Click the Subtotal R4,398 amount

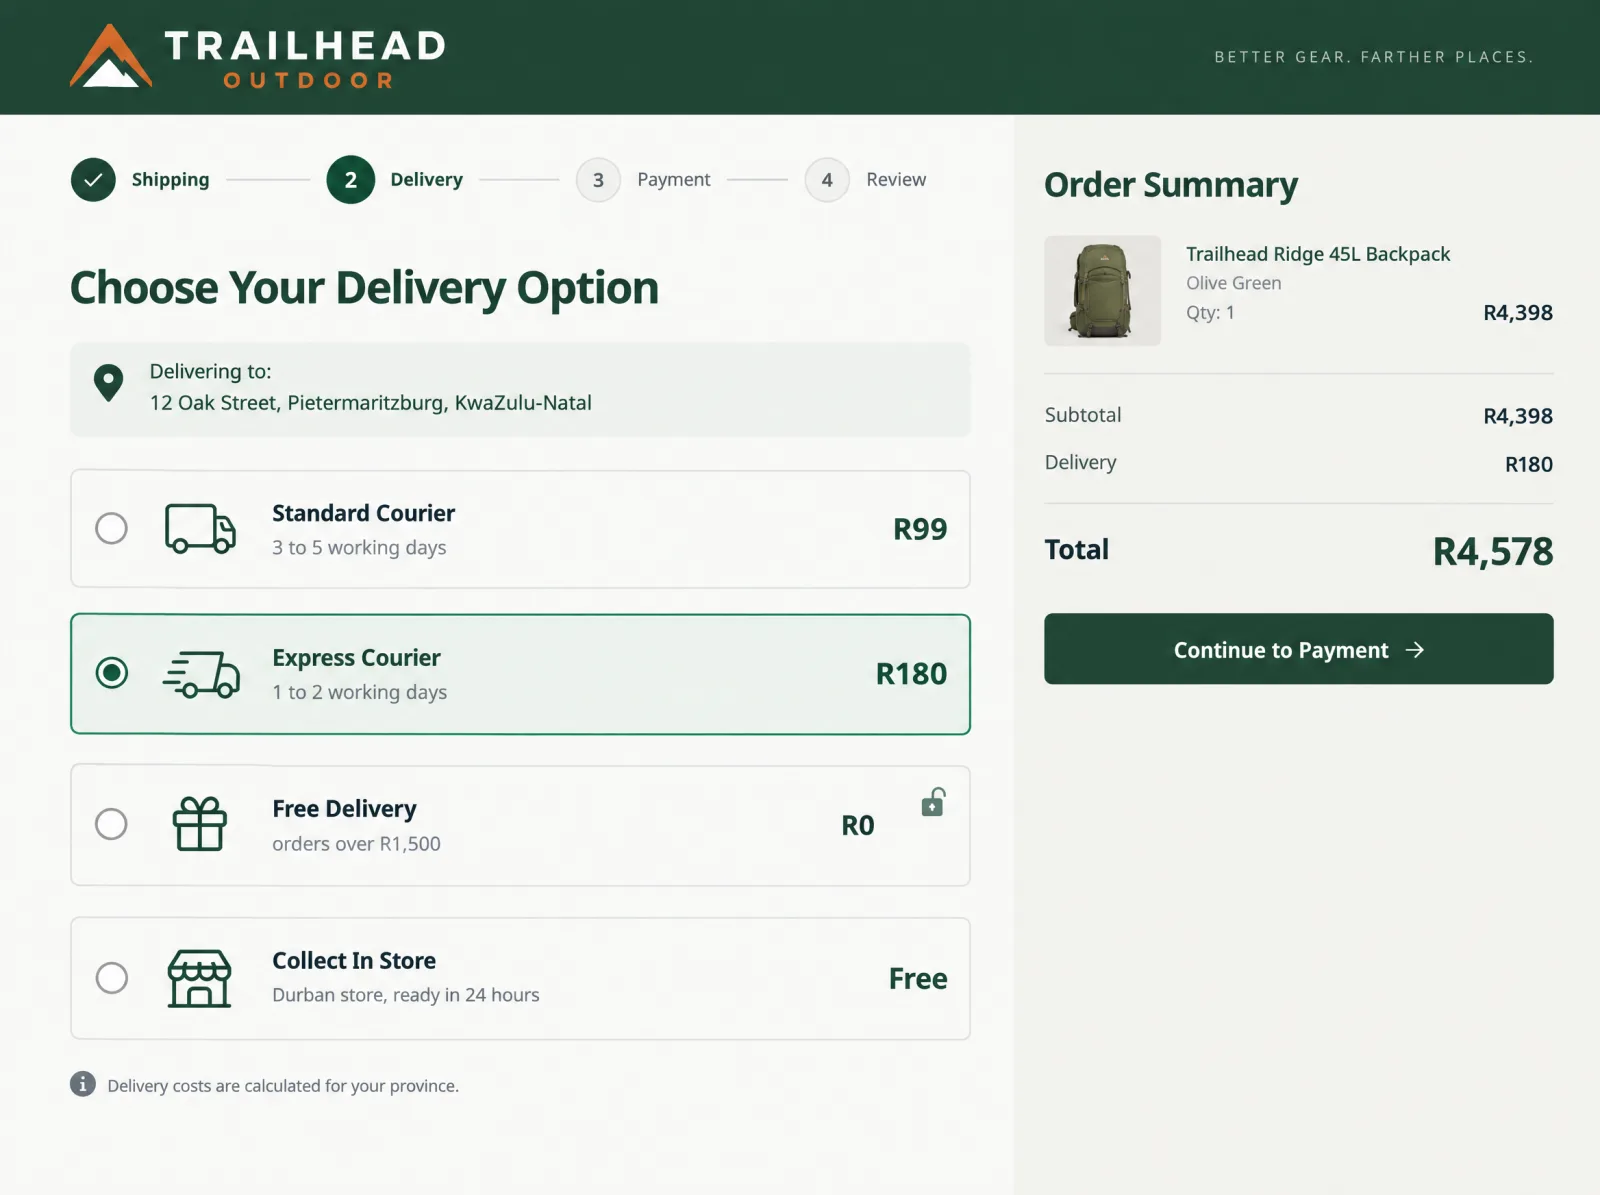pyautogui.click(x=1518, y=416)
